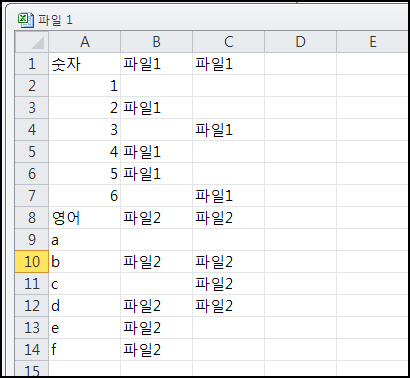Image resolution: width=410 pixels, height=378 pixels.
Task: Click cell B13 containing 파일2
Action: click(x=156, y=328)
